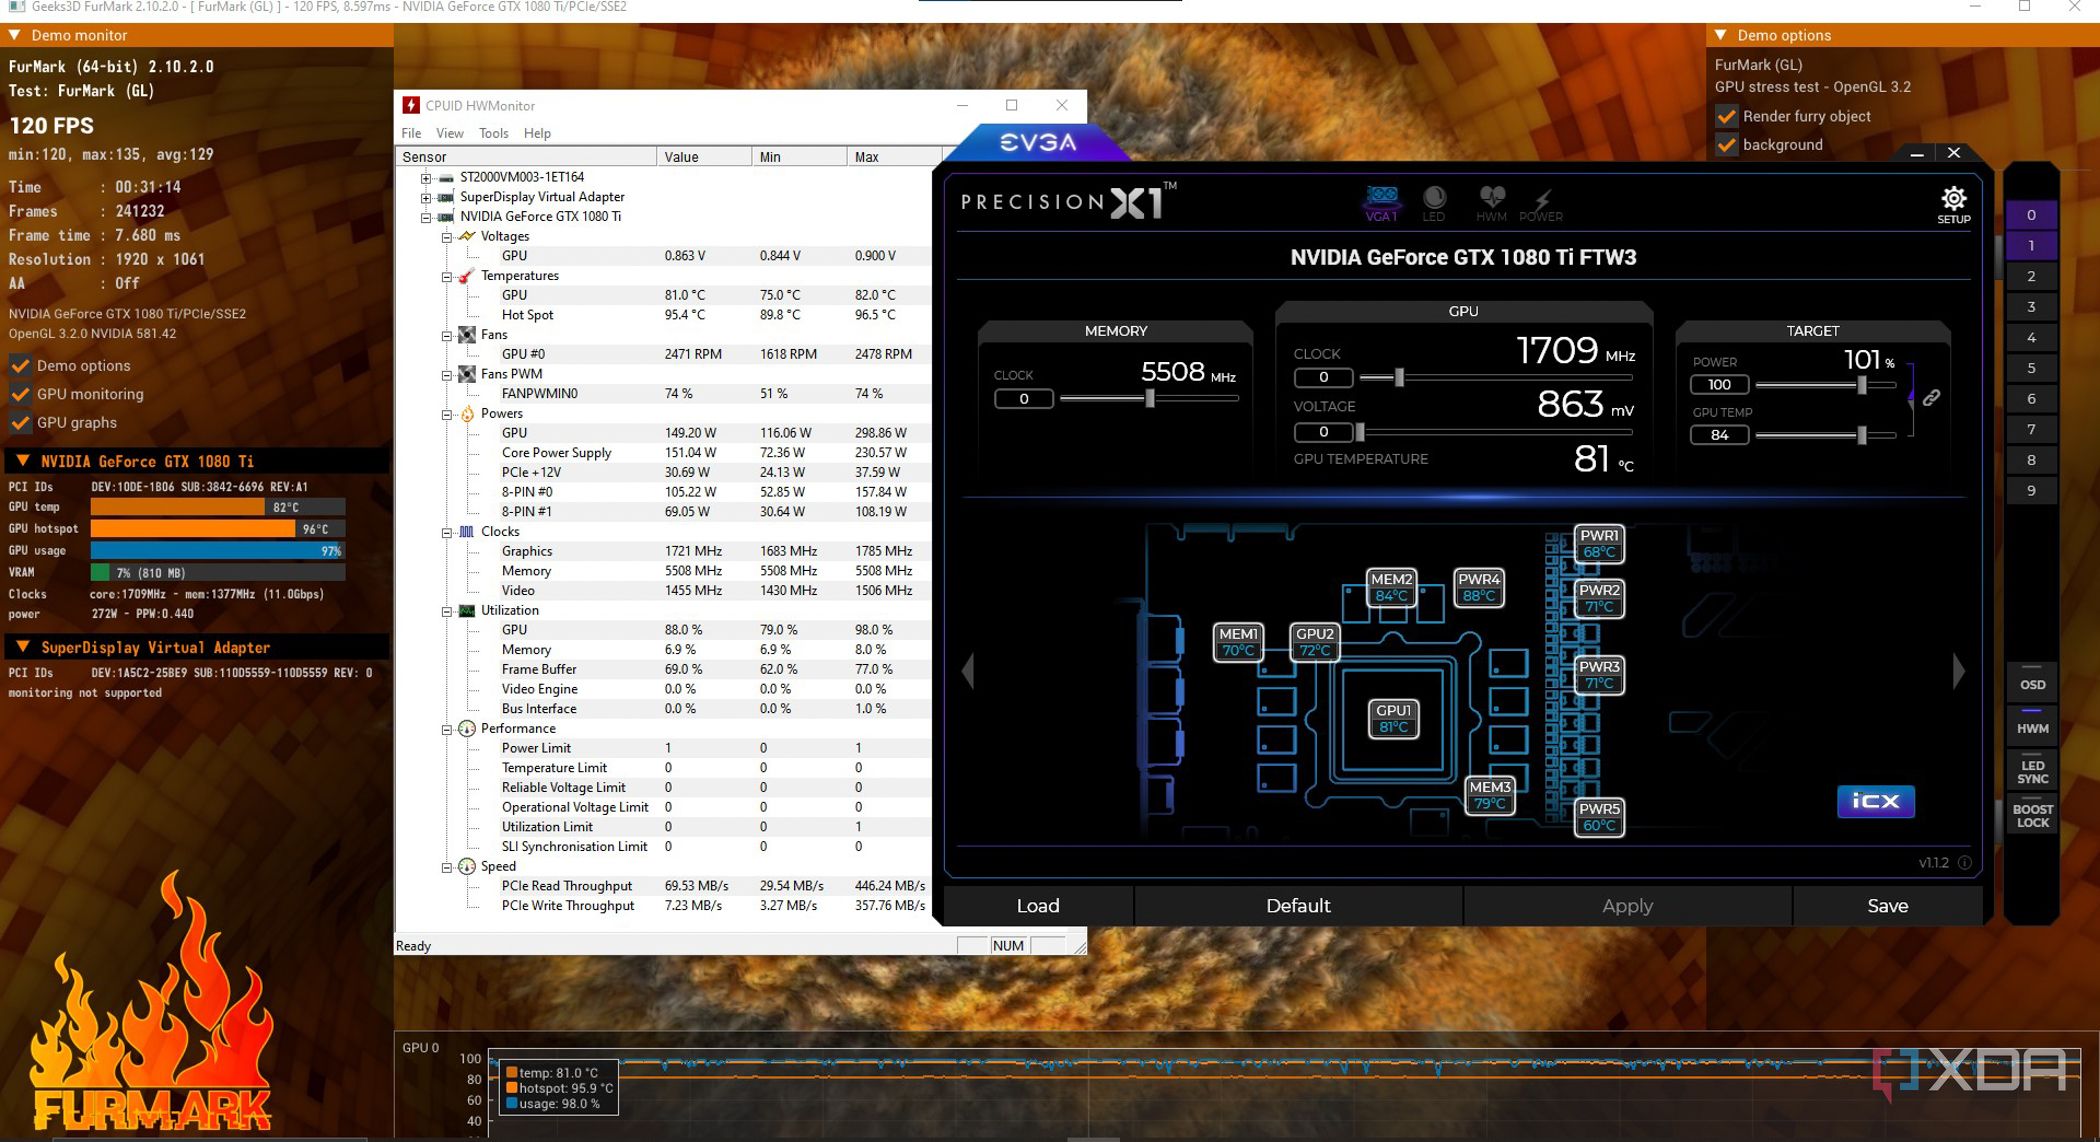
Task: Click the PWR3 71°C sensor marker
Action: 1599,675
